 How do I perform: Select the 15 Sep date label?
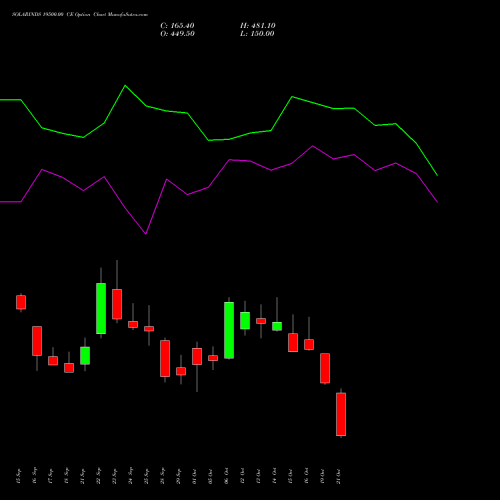pyautogui.click(x=18, y=476)
